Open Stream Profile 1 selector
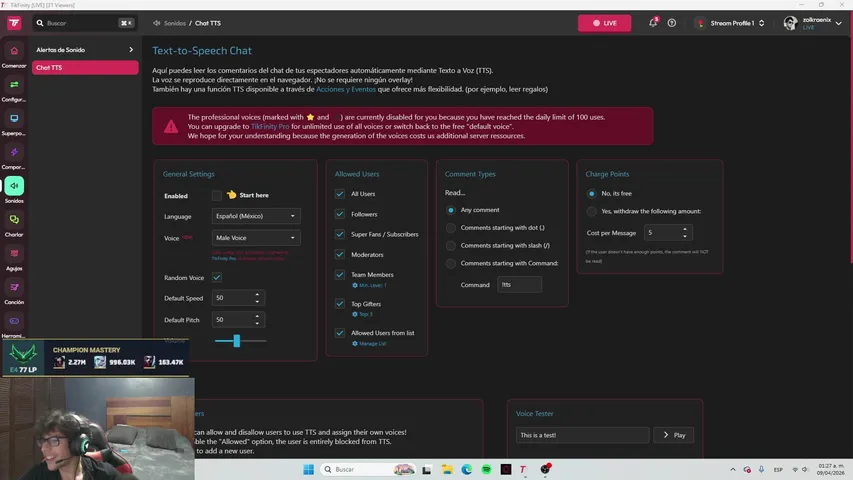This screenshot has width=853, height=480. [731, 23]
